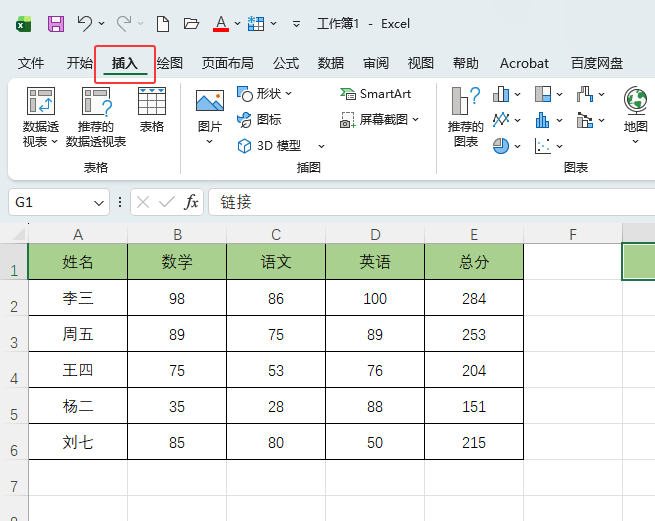Expand the Name Box dropdown next to G1

tap(99, 203)
